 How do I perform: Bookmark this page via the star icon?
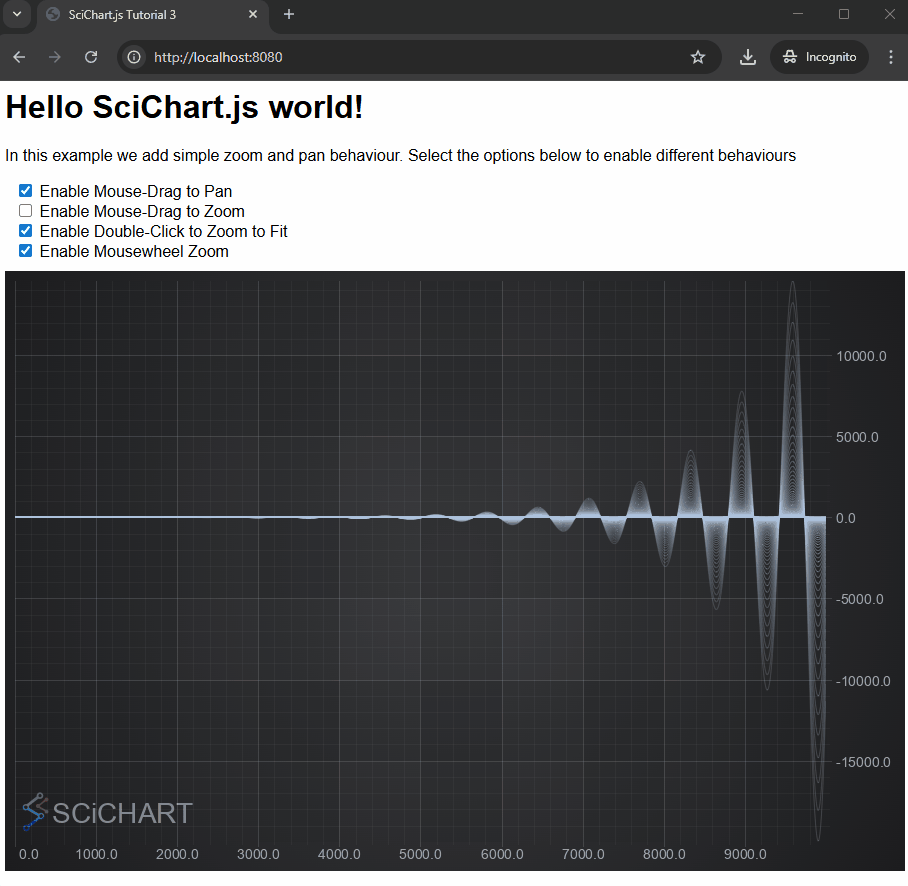click(698, 57)
